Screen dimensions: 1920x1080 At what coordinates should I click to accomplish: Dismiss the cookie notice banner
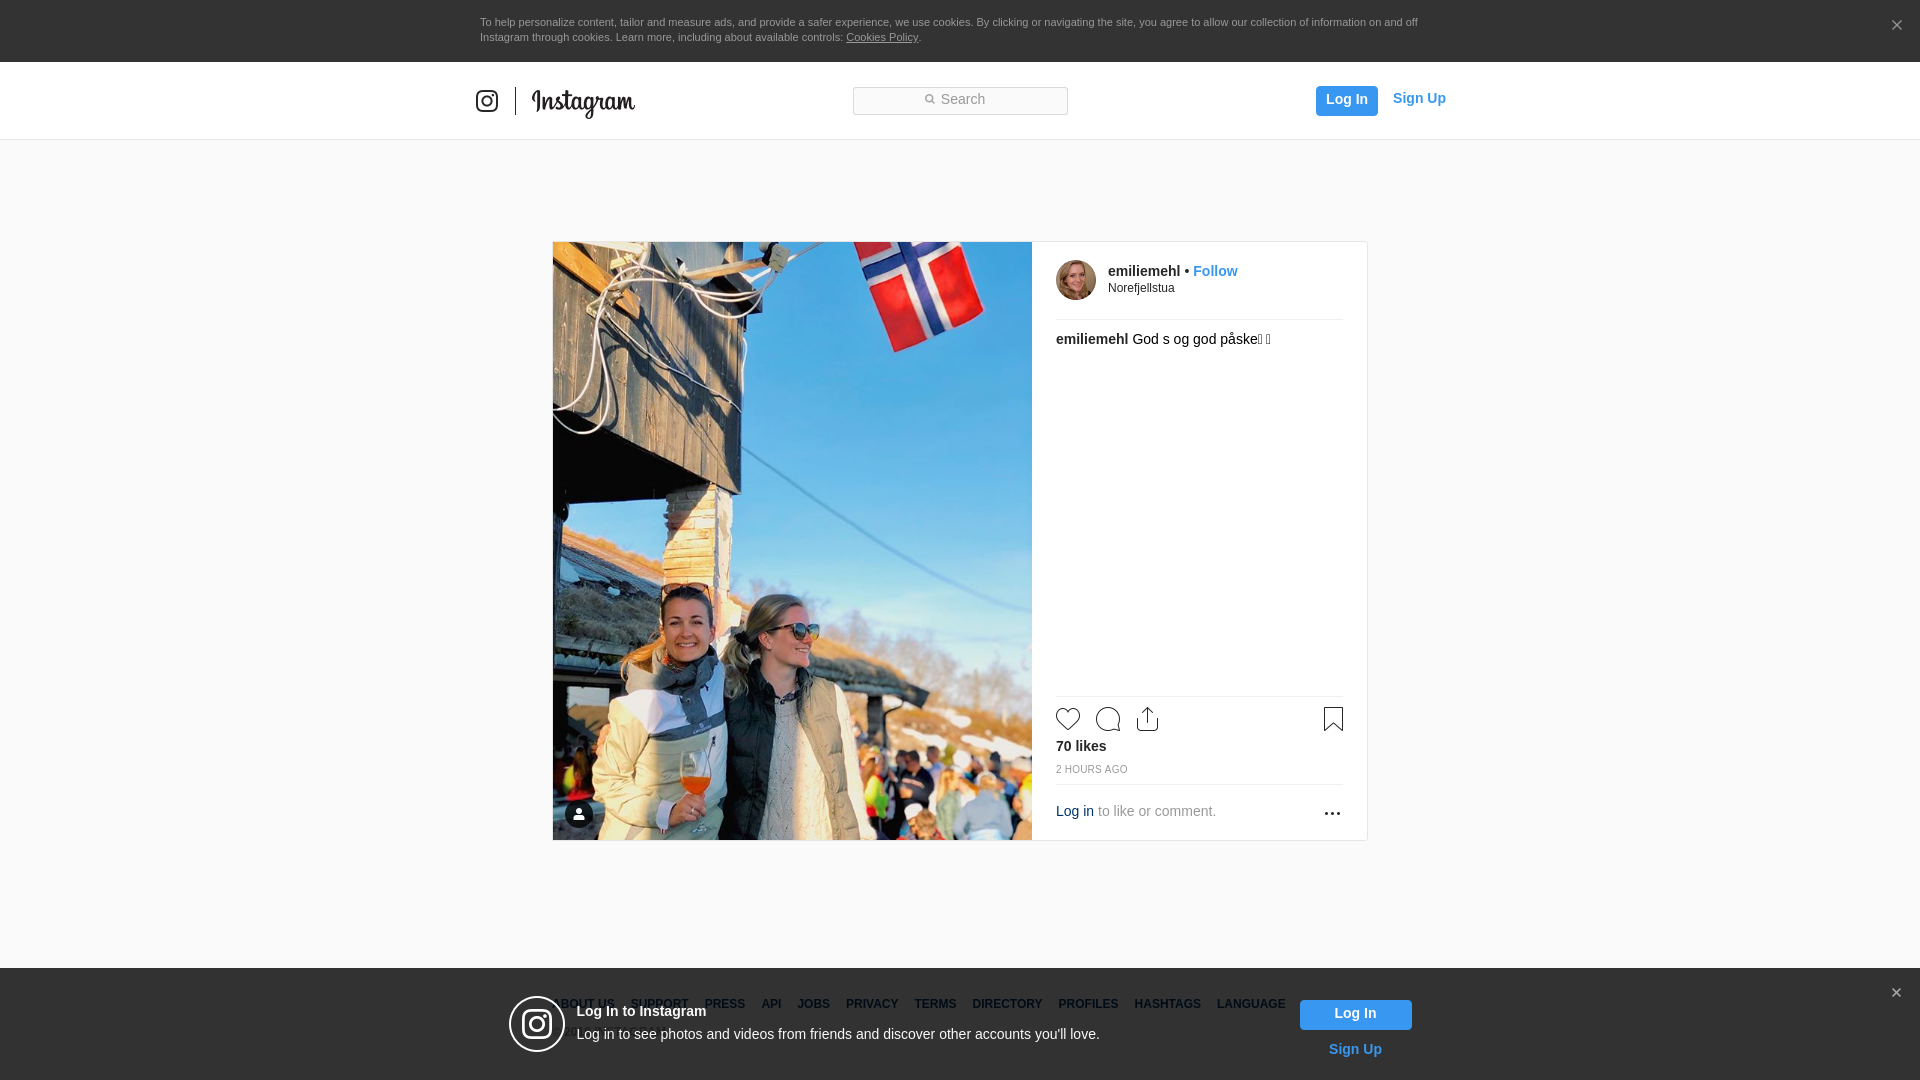pos(1896,26)
